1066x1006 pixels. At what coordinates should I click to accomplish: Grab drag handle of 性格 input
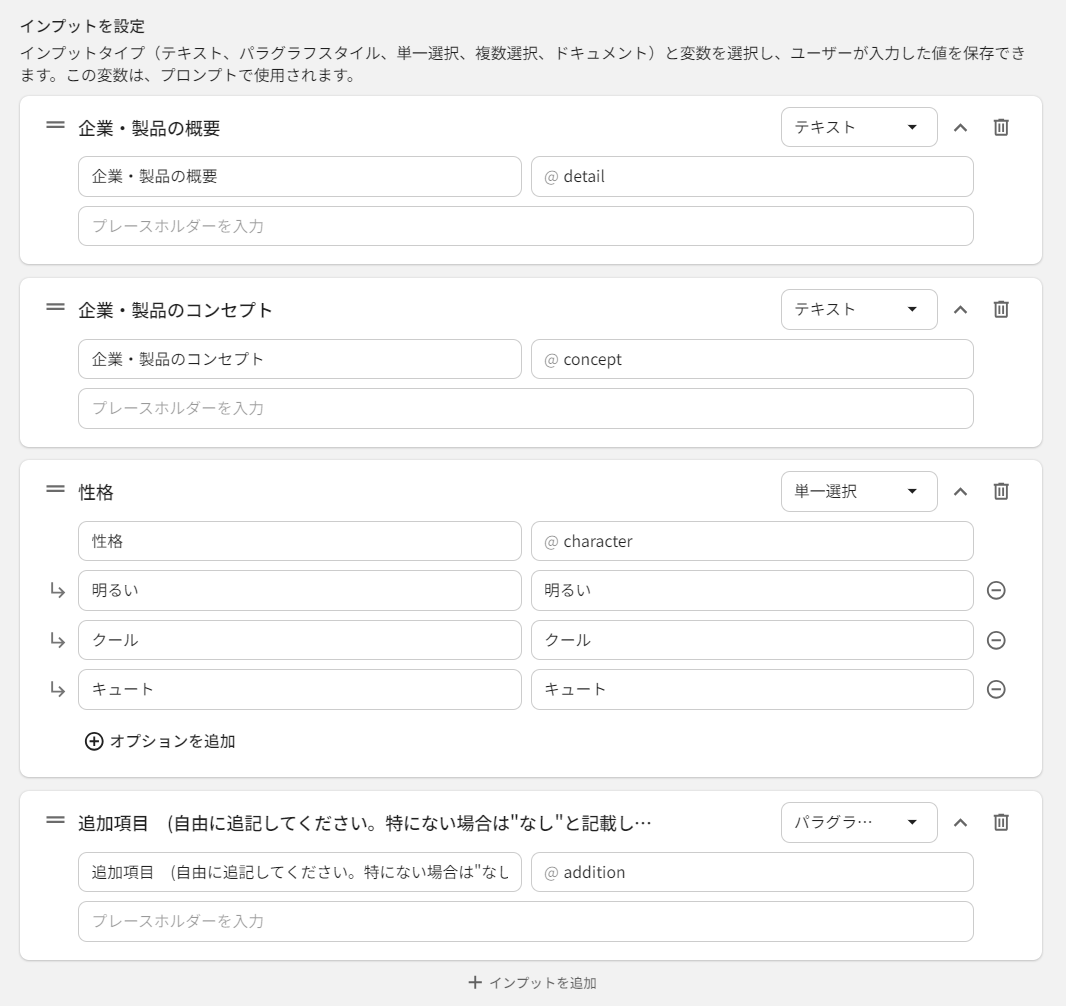55,490
